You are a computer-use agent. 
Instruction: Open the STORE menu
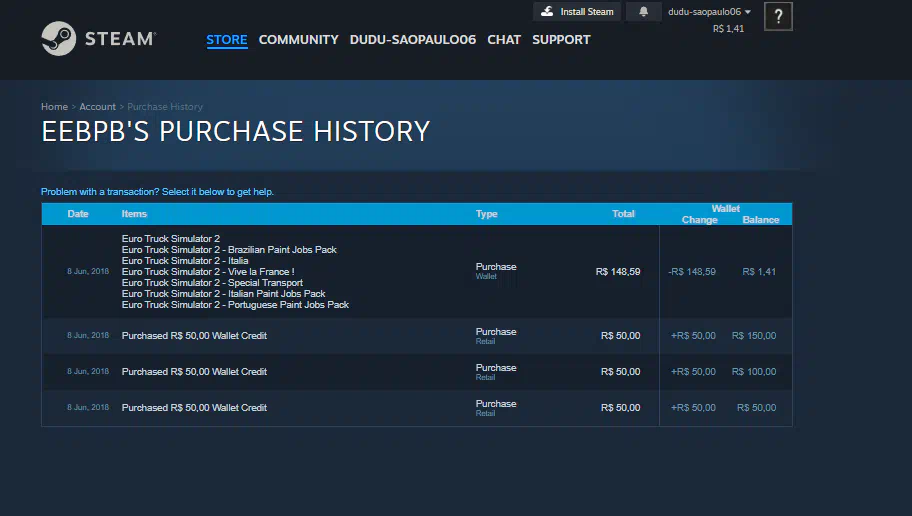(227, 40)
